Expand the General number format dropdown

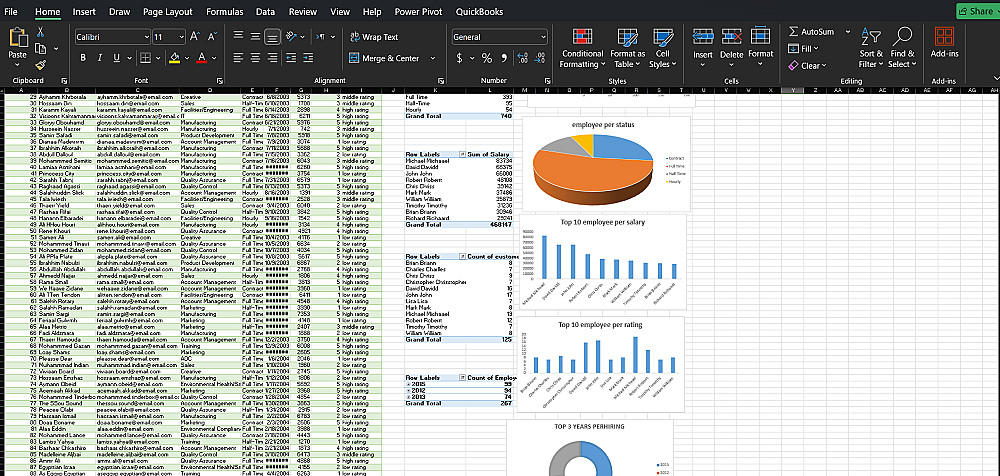[x=541, y=37]
